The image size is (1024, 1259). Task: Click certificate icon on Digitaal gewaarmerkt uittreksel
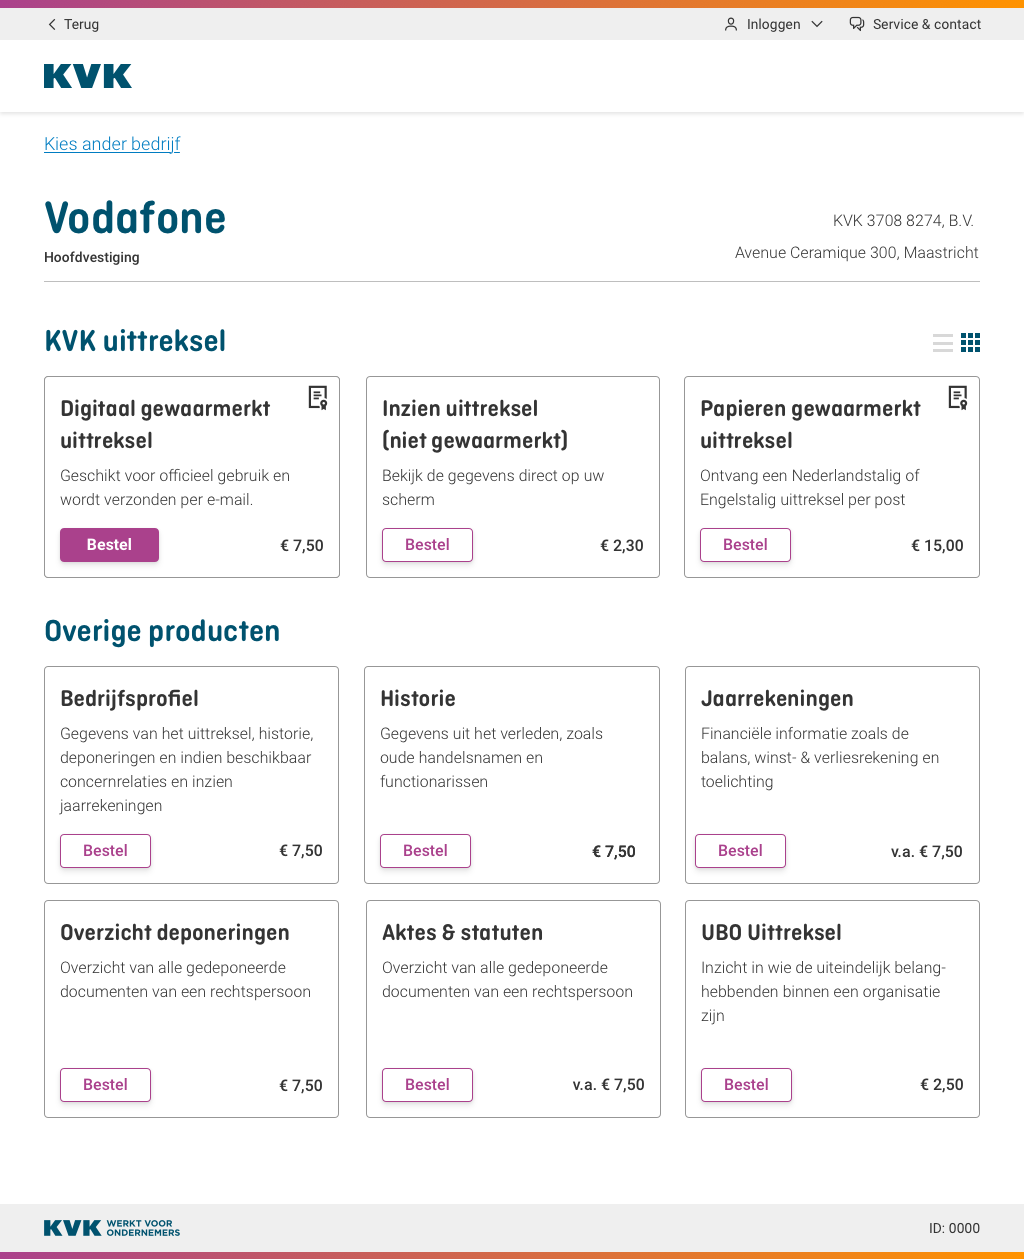point(318,398)
